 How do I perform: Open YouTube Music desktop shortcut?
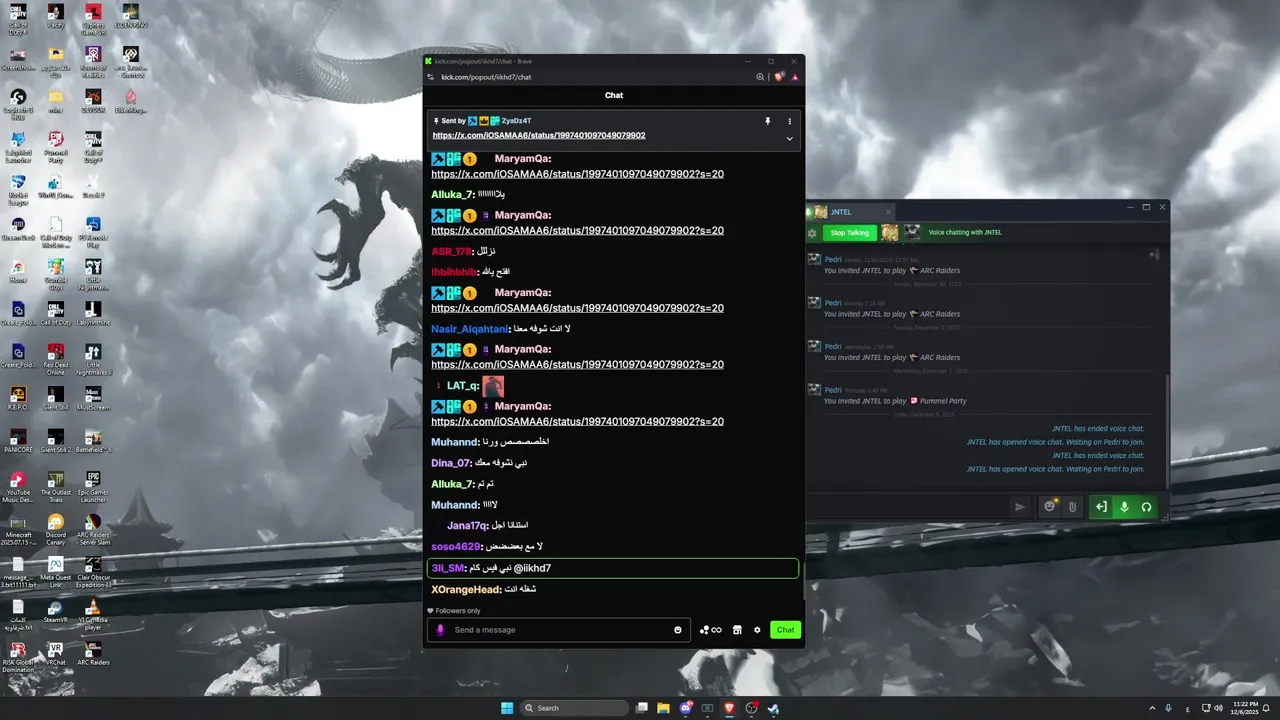[x=18, y=487]
